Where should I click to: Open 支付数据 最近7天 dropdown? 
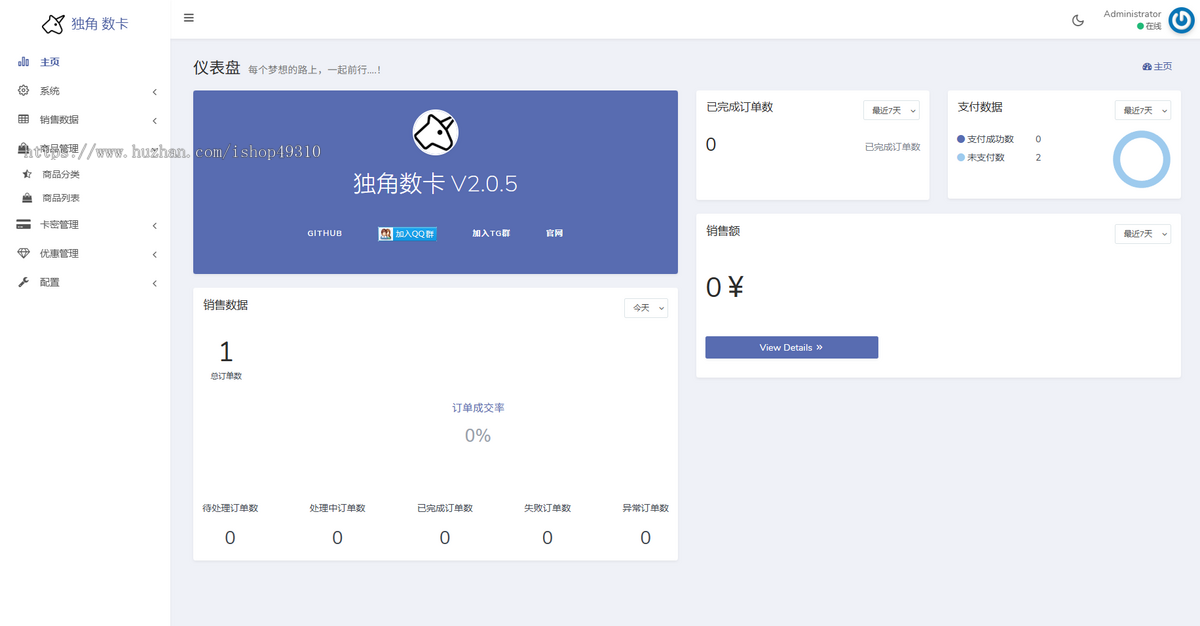[1143, 110]
